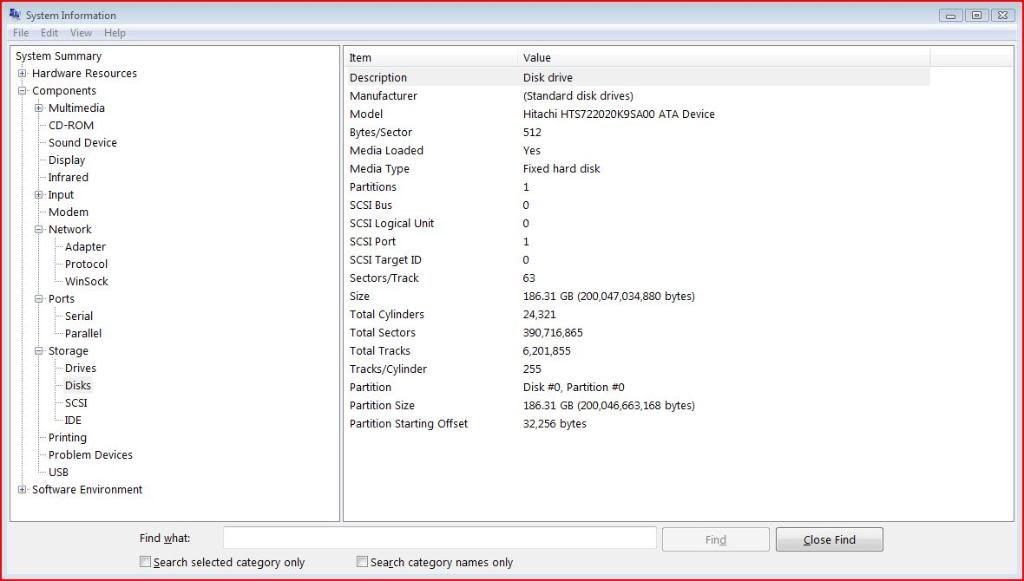The width and height of the screenshot is (1024, 581).
Task: Expand the Hardware Resources node
Action: pyautogui.click(x=22, y=73)
